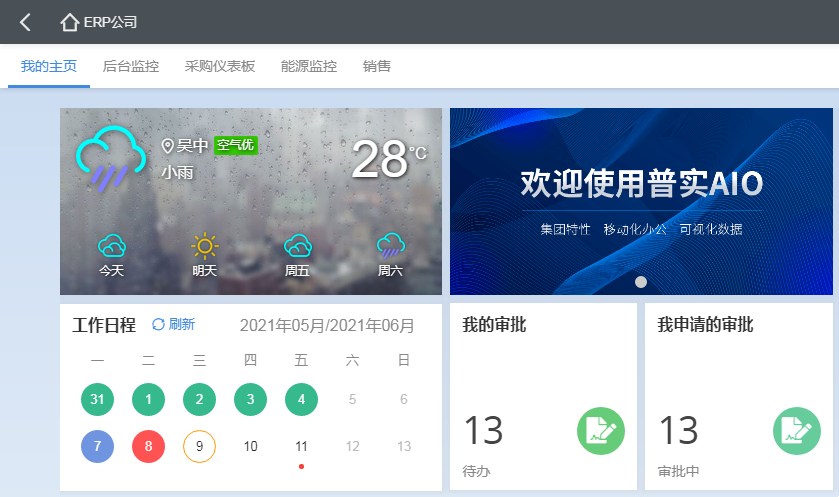Select calendar date 8 in red
839x497 pixels.
(148, 446)
